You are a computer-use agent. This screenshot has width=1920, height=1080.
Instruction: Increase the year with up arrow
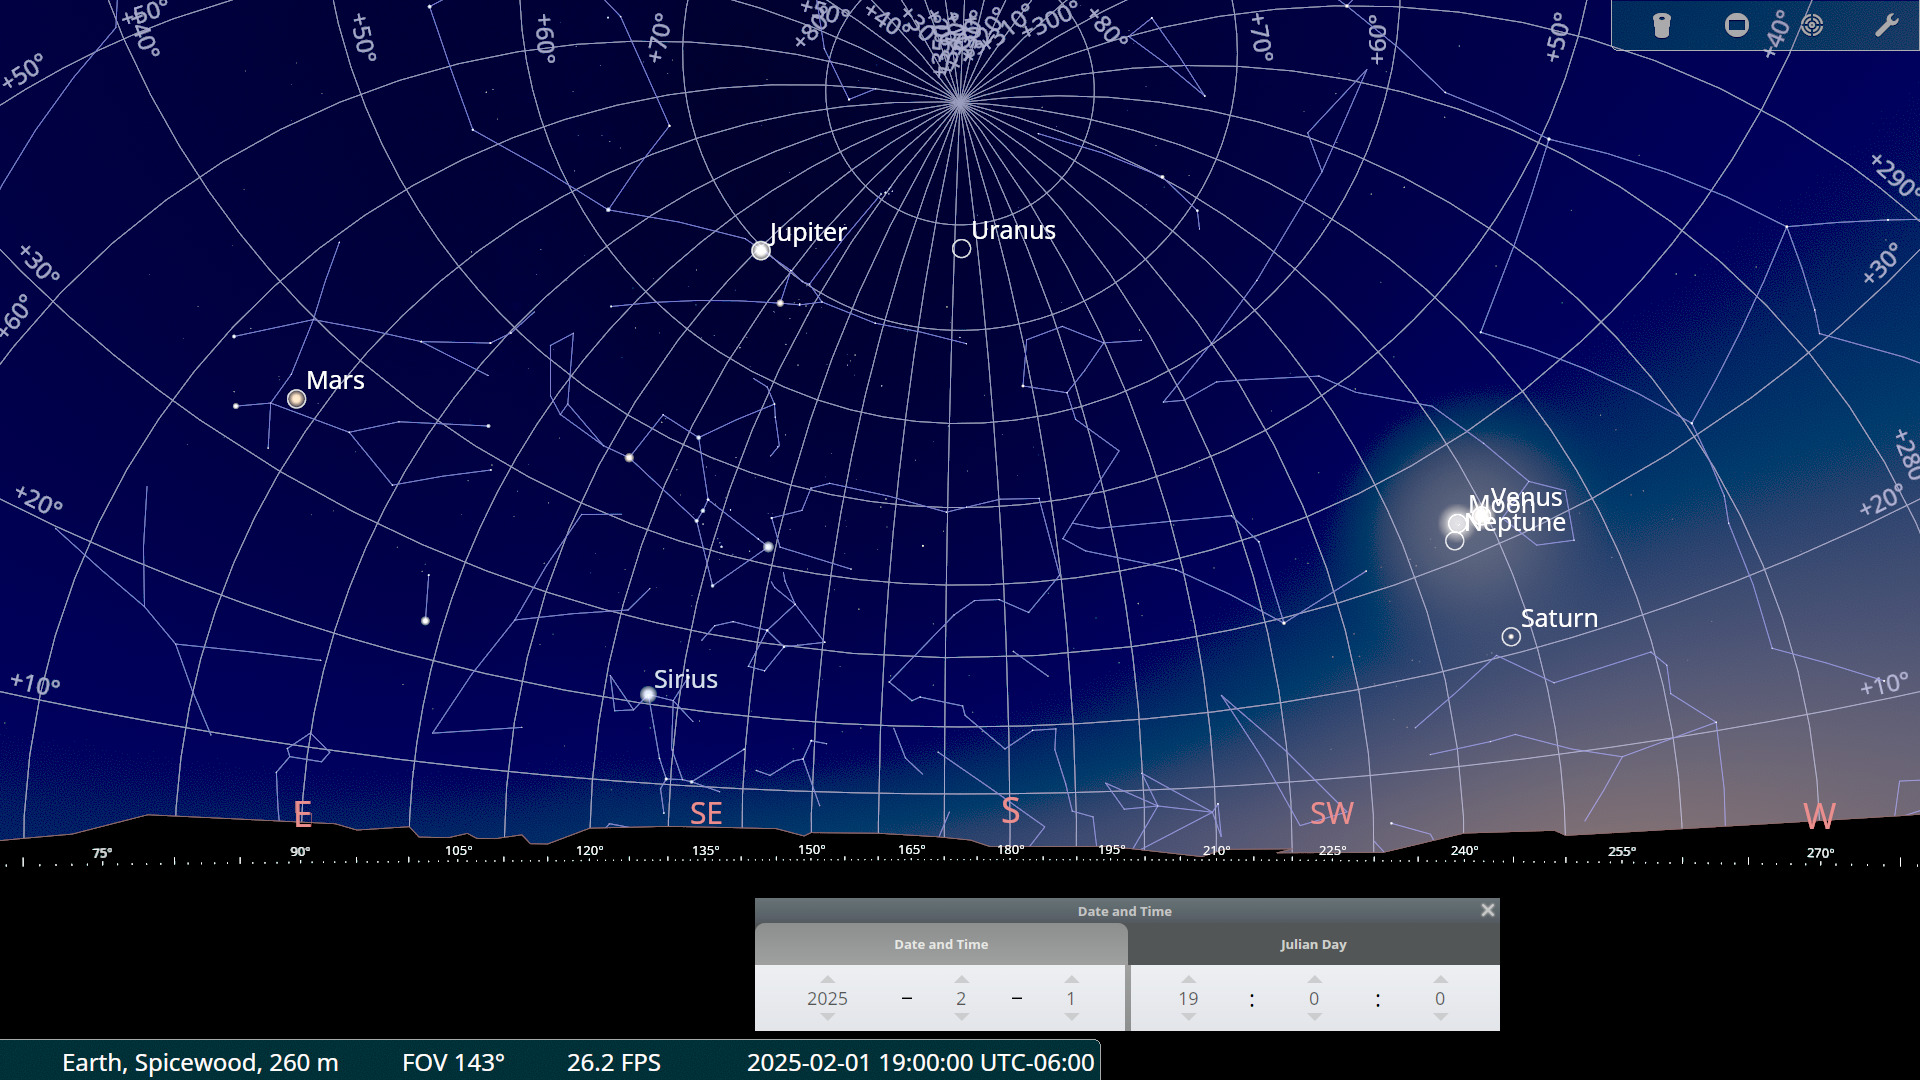[x=827, y=980]
